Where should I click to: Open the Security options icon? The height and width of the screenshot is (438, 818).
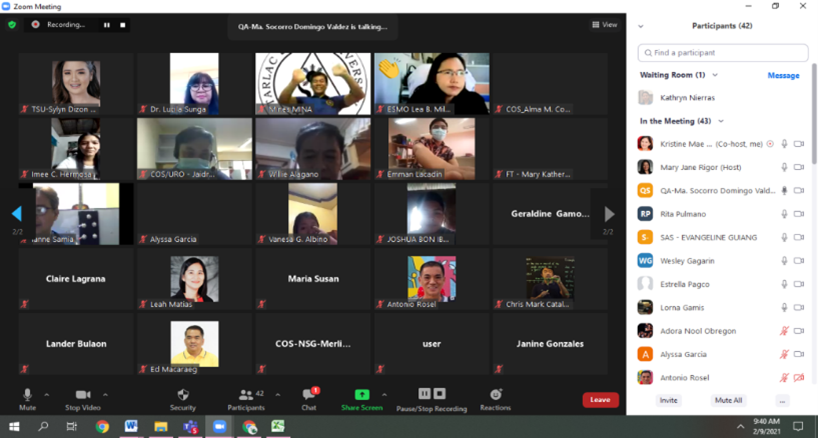point(183,395)
